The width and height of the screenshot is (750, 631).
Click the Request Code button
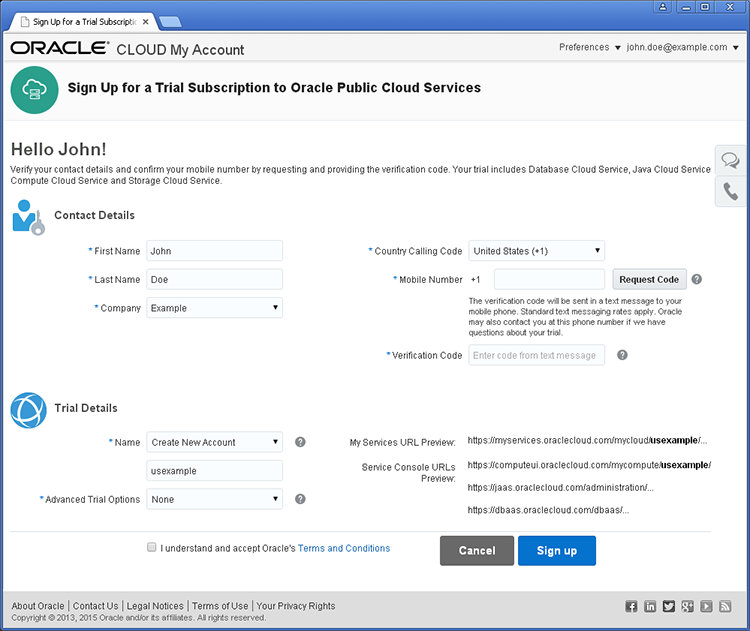(649, 279)
